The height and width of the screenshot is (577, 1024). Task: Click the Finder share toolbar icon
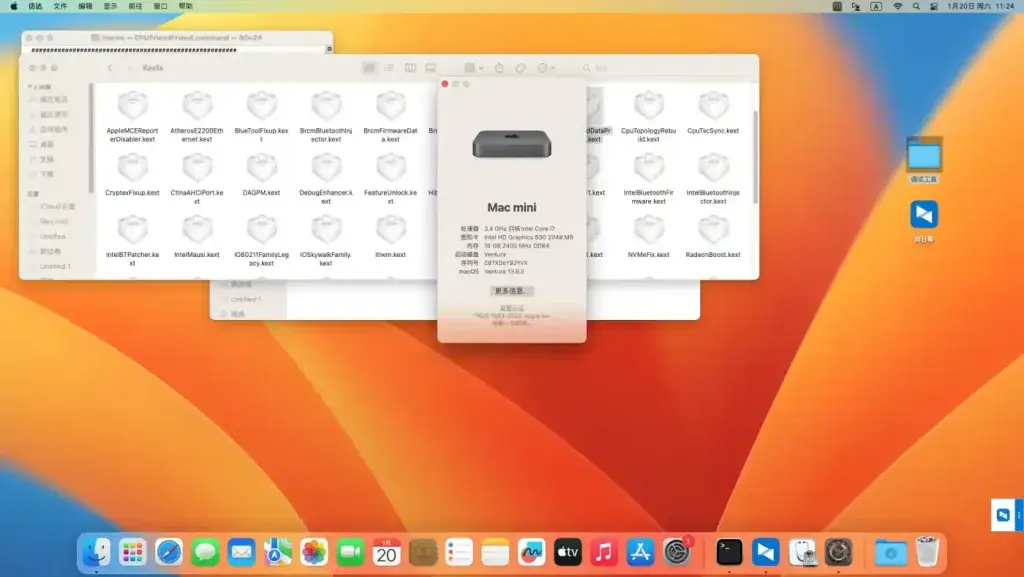point(500,68)
